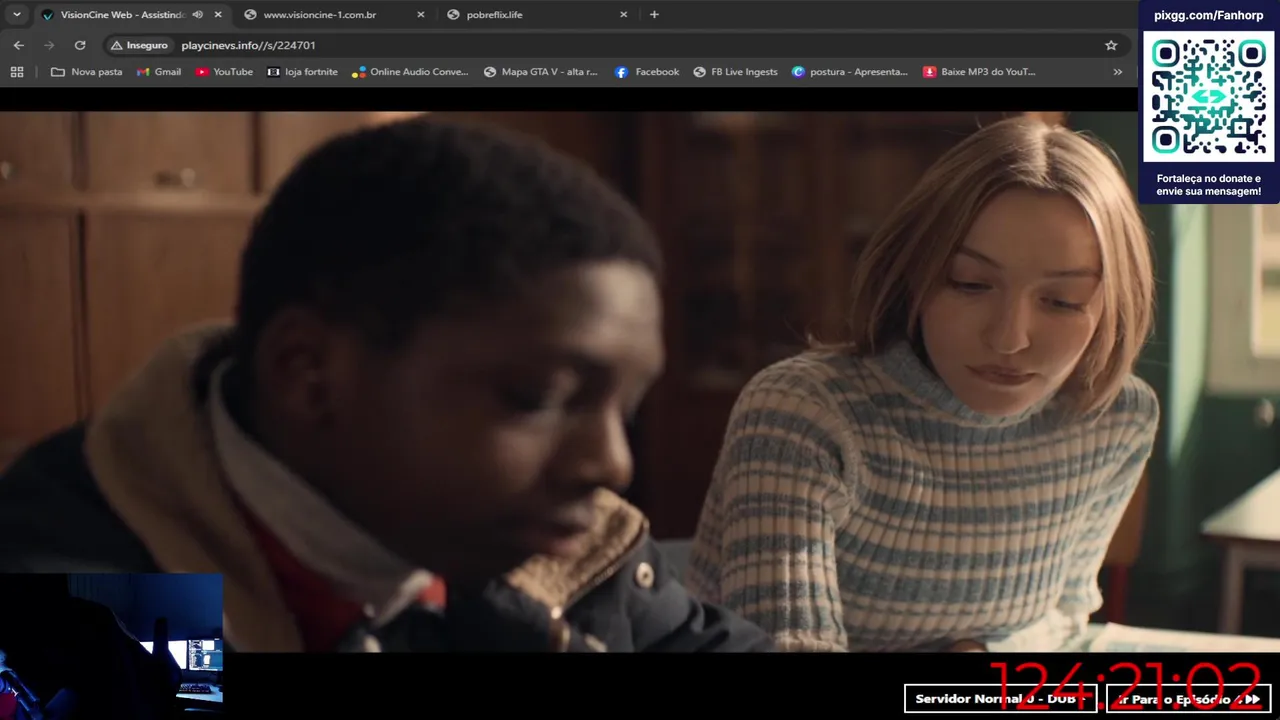Go back to the previous page
Screen dimensions: 1280x720
tap(18, 45)
